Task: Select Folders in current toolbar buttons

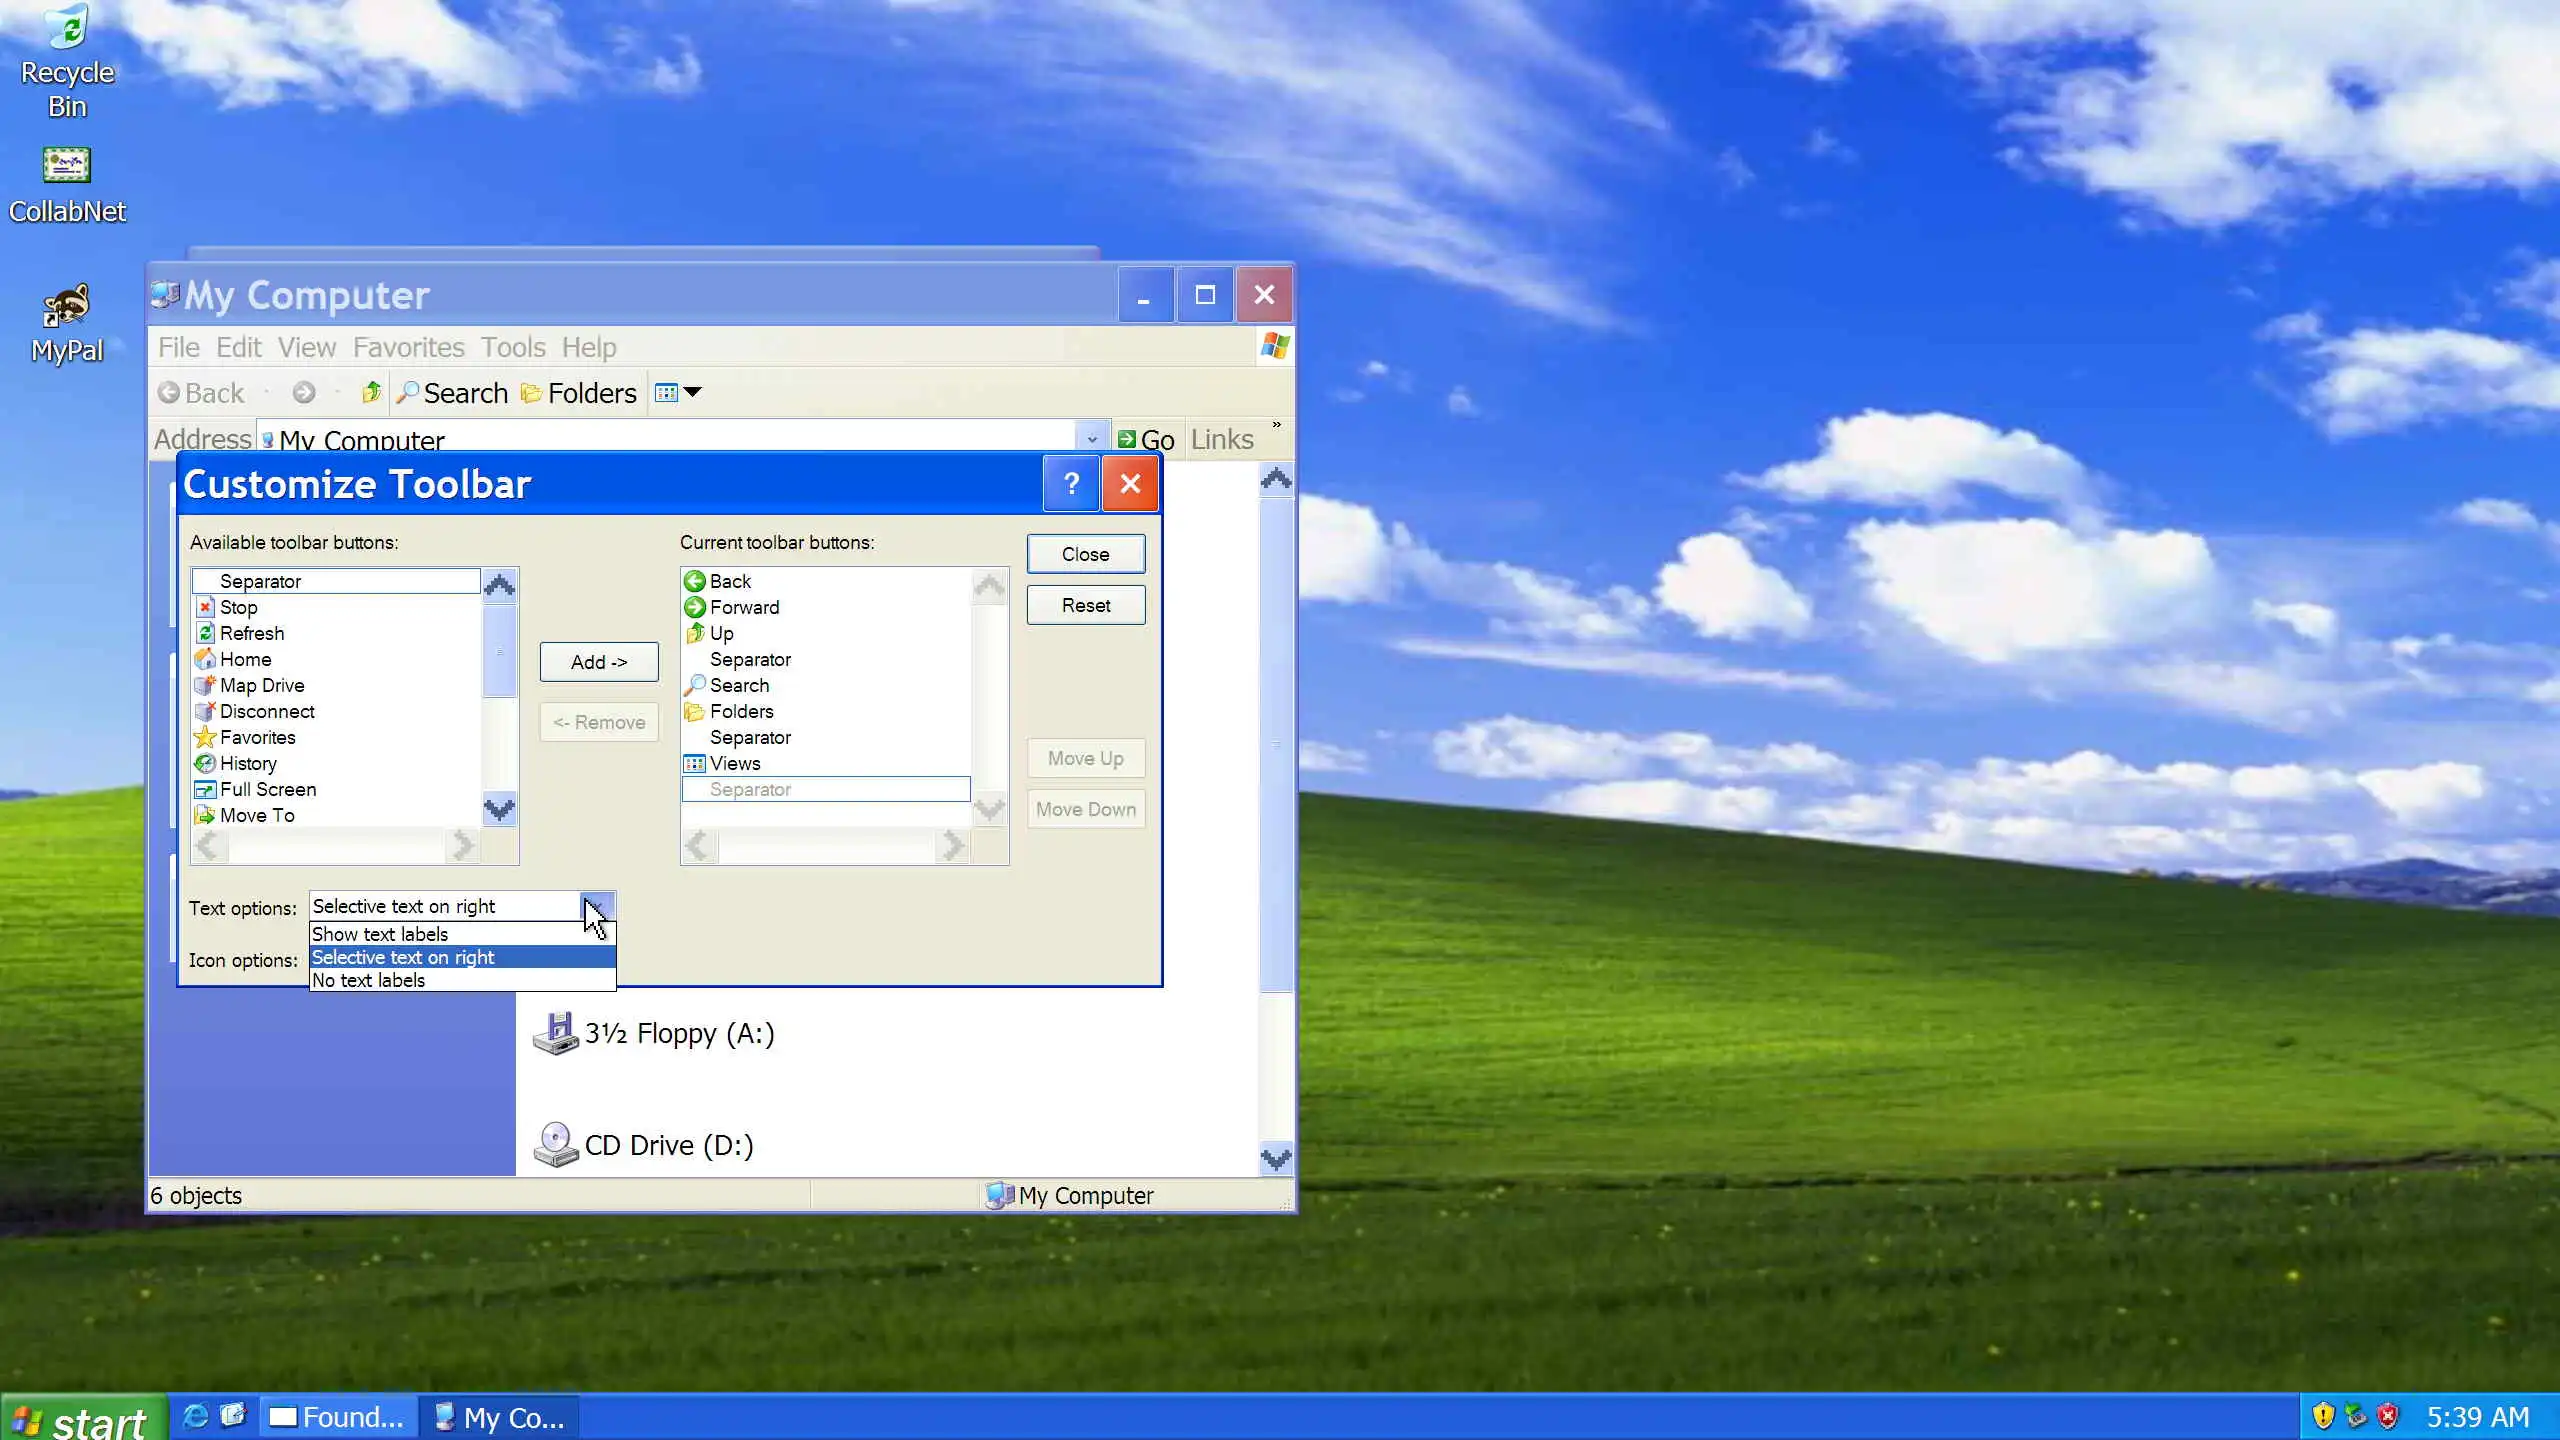Action: tap(740, 711)
